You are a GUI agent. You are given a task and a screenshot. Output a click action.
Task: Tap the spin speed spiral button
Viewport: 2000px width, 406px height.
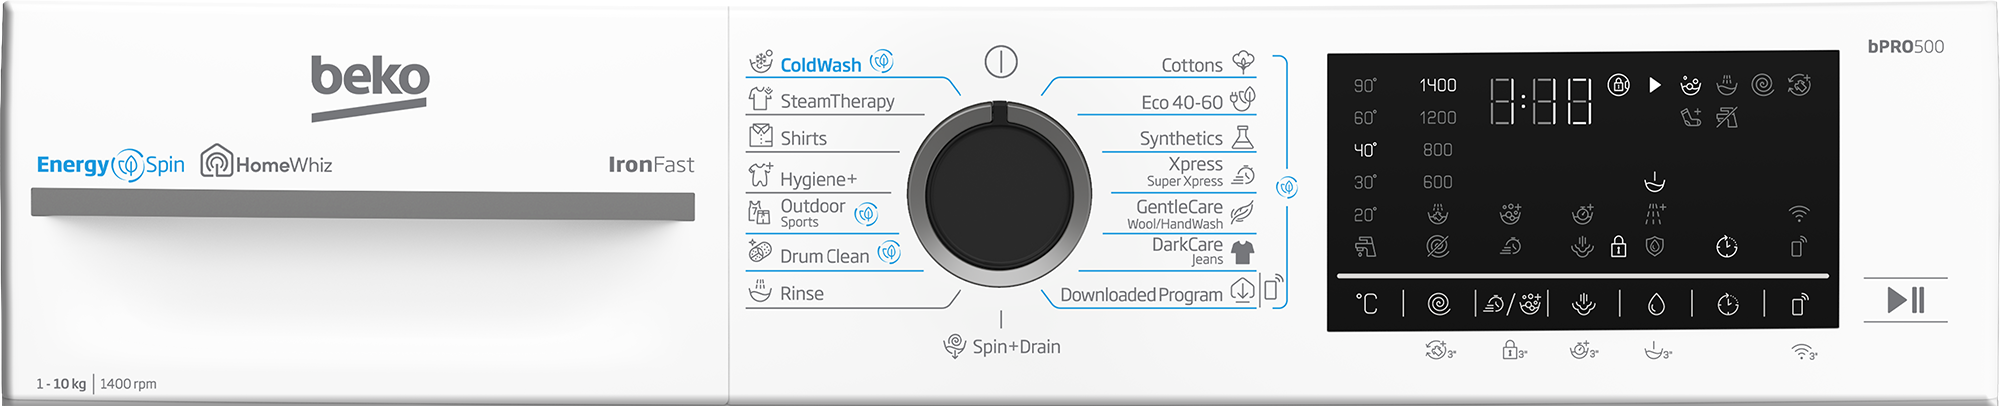pyautogui.click(x=1439, y=304)
